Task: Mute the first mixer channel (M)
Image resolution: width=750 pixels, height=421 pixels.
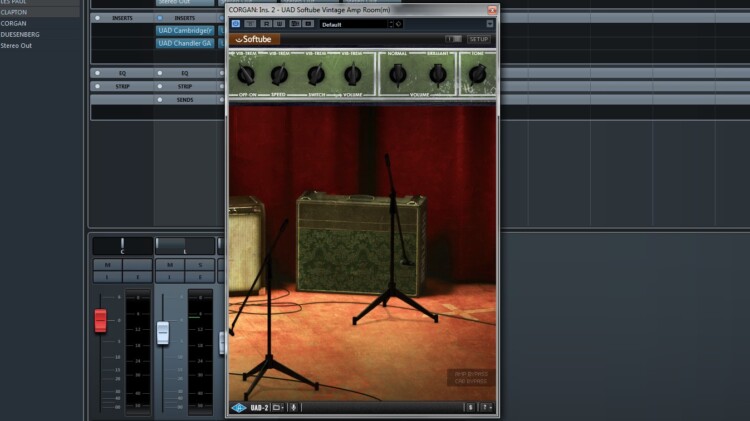Action: click(x=108, y=265)
